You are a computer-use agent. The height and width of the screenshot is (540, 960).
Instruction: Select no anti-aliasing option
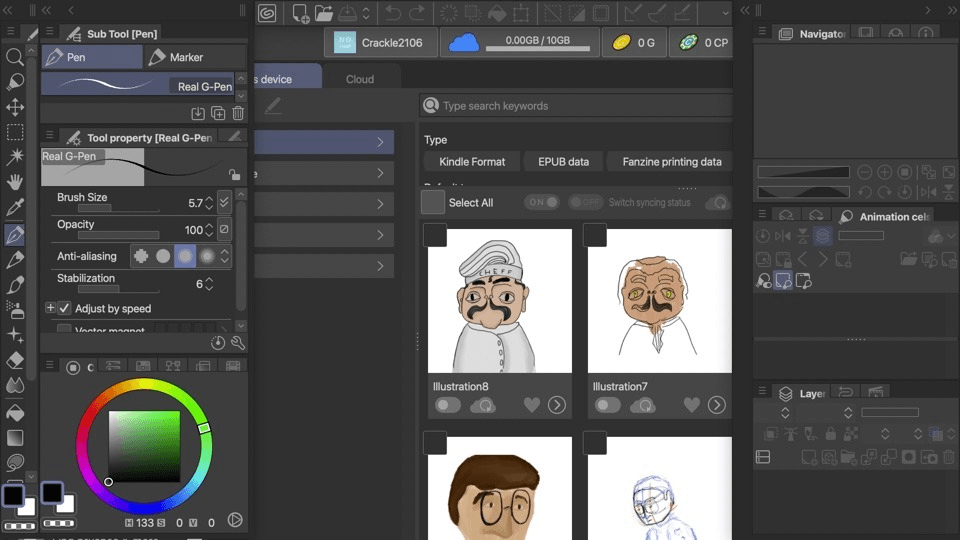point(141,256)
